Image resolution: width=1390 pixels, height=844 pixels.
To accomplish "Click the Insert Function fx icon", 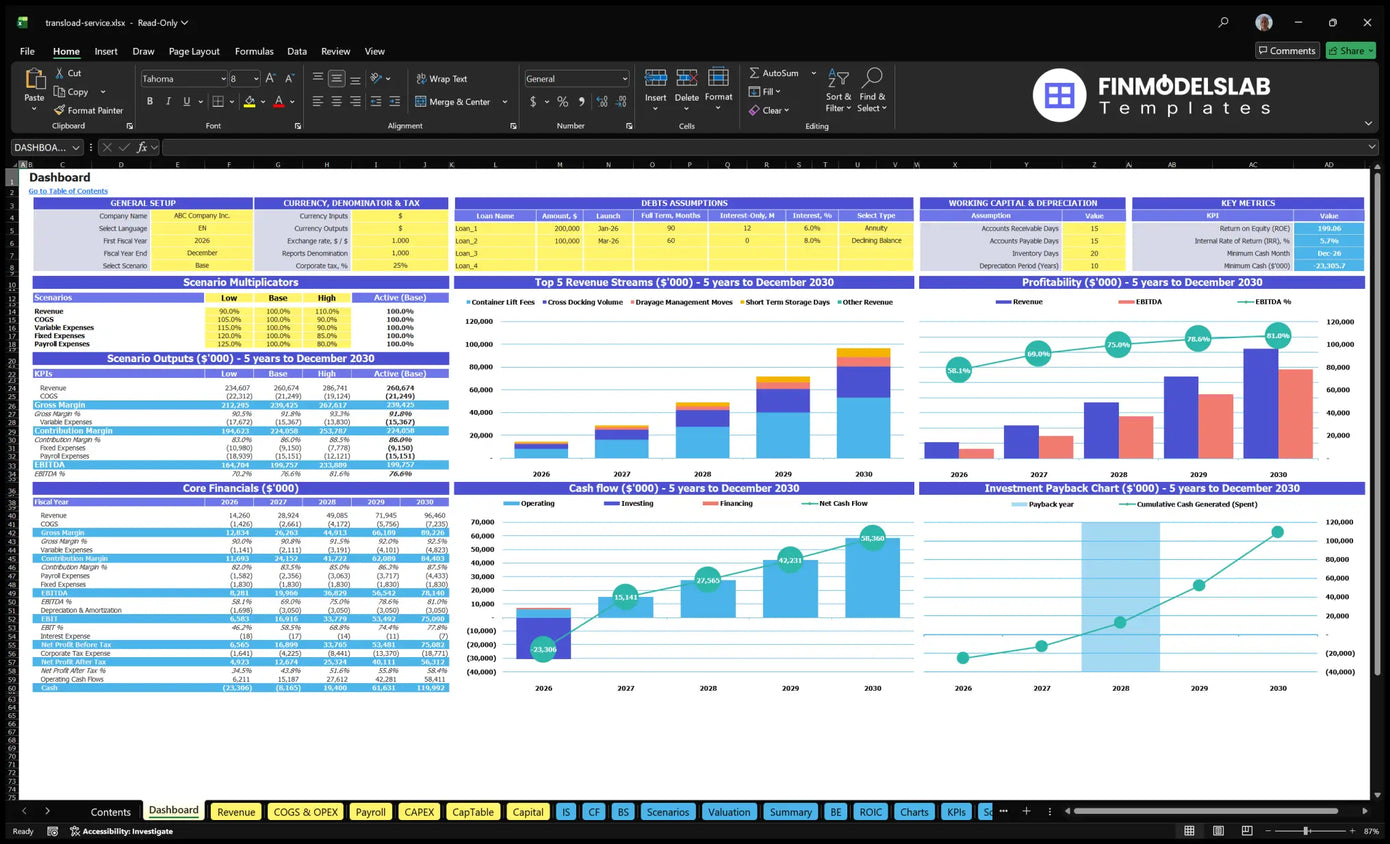I will [x=142, y=147].
